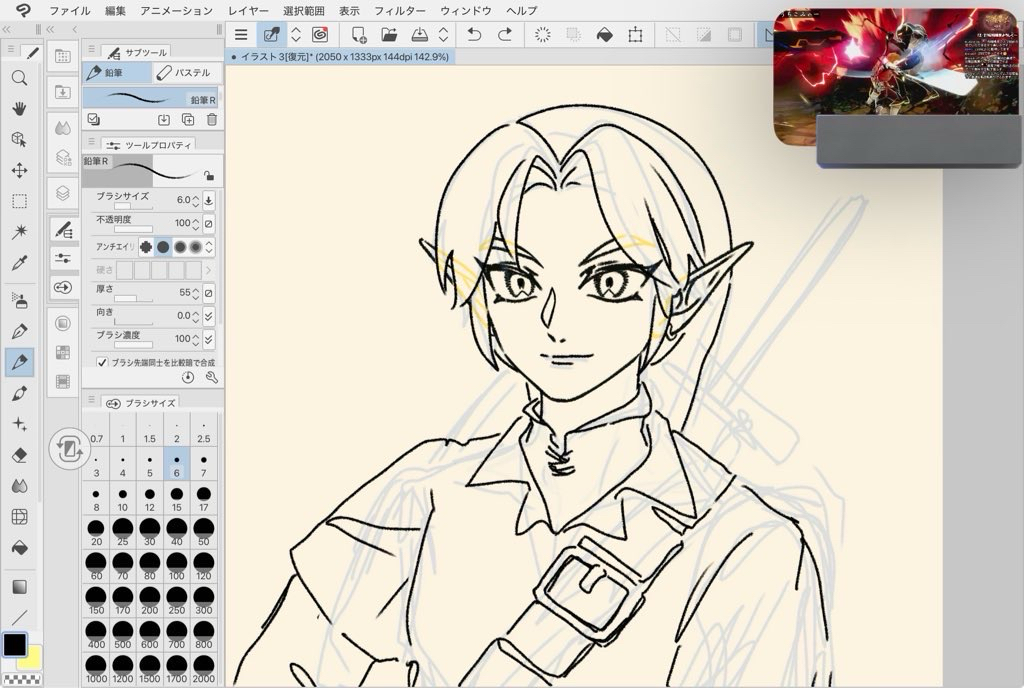Select the hard-edged no anti-aliasing option
The height and width of the screenshot is (688, 1024).
[x=146, y=247]
